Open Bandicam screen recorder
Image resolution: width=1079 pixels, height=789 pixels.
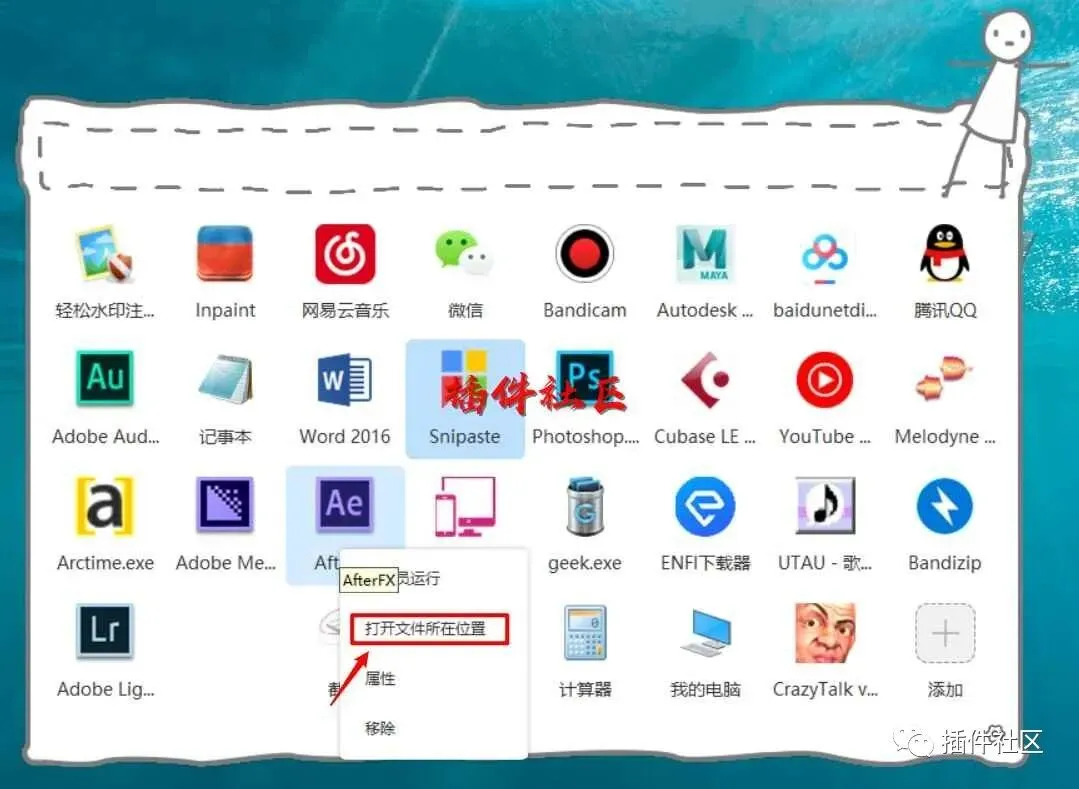(584, 254)
